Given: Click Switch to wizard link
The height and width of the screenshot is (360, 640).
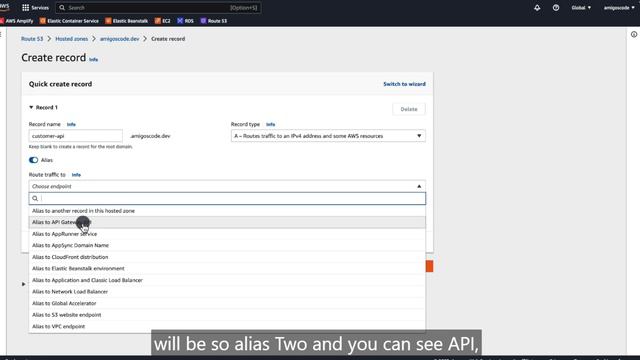Looking at the screenshot, I should click(x=404, y=84).
